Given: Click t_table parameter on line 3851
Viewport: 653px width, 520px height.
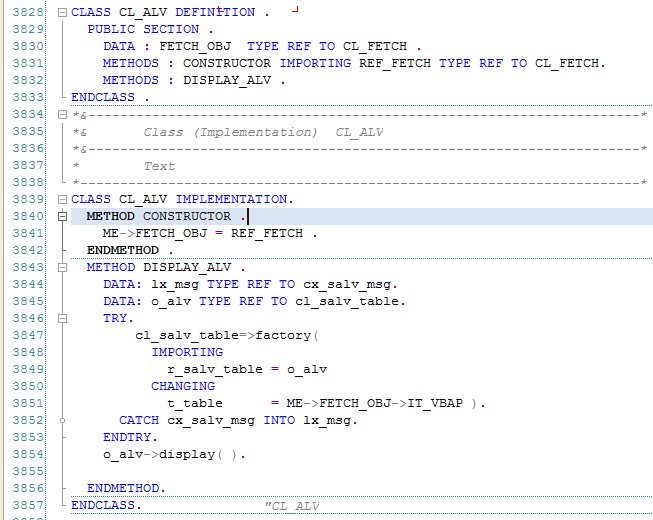Looking at the screenshot, I should 195,403.
